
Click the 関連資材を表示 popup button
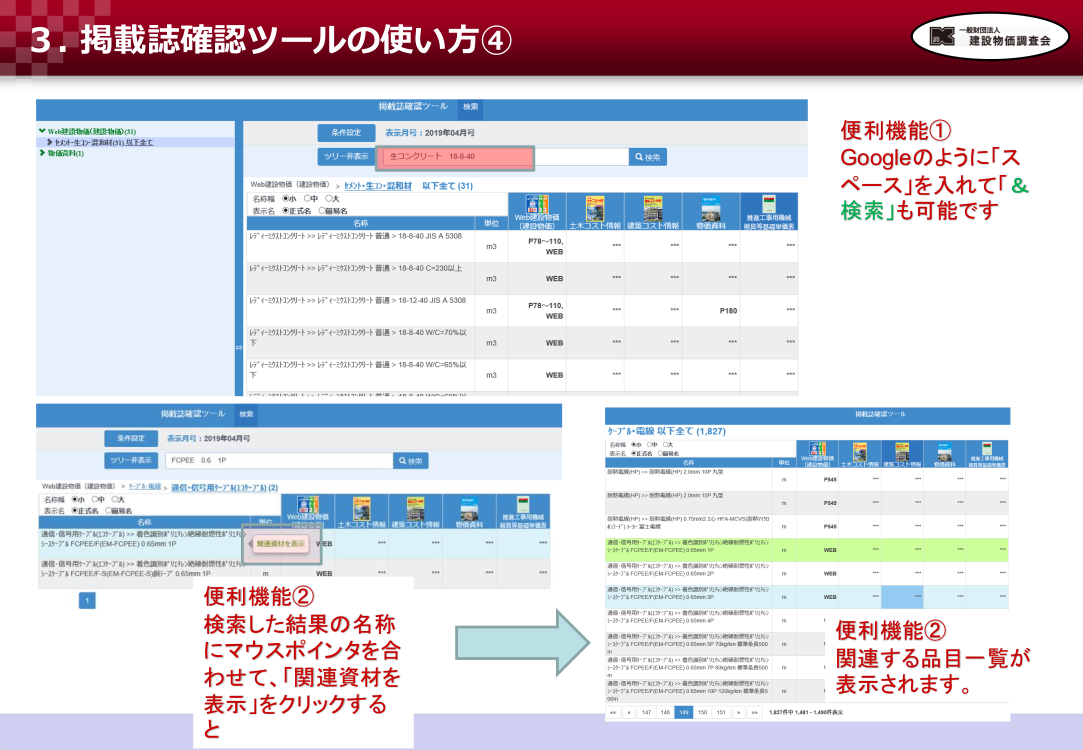[x=280, y=544]
